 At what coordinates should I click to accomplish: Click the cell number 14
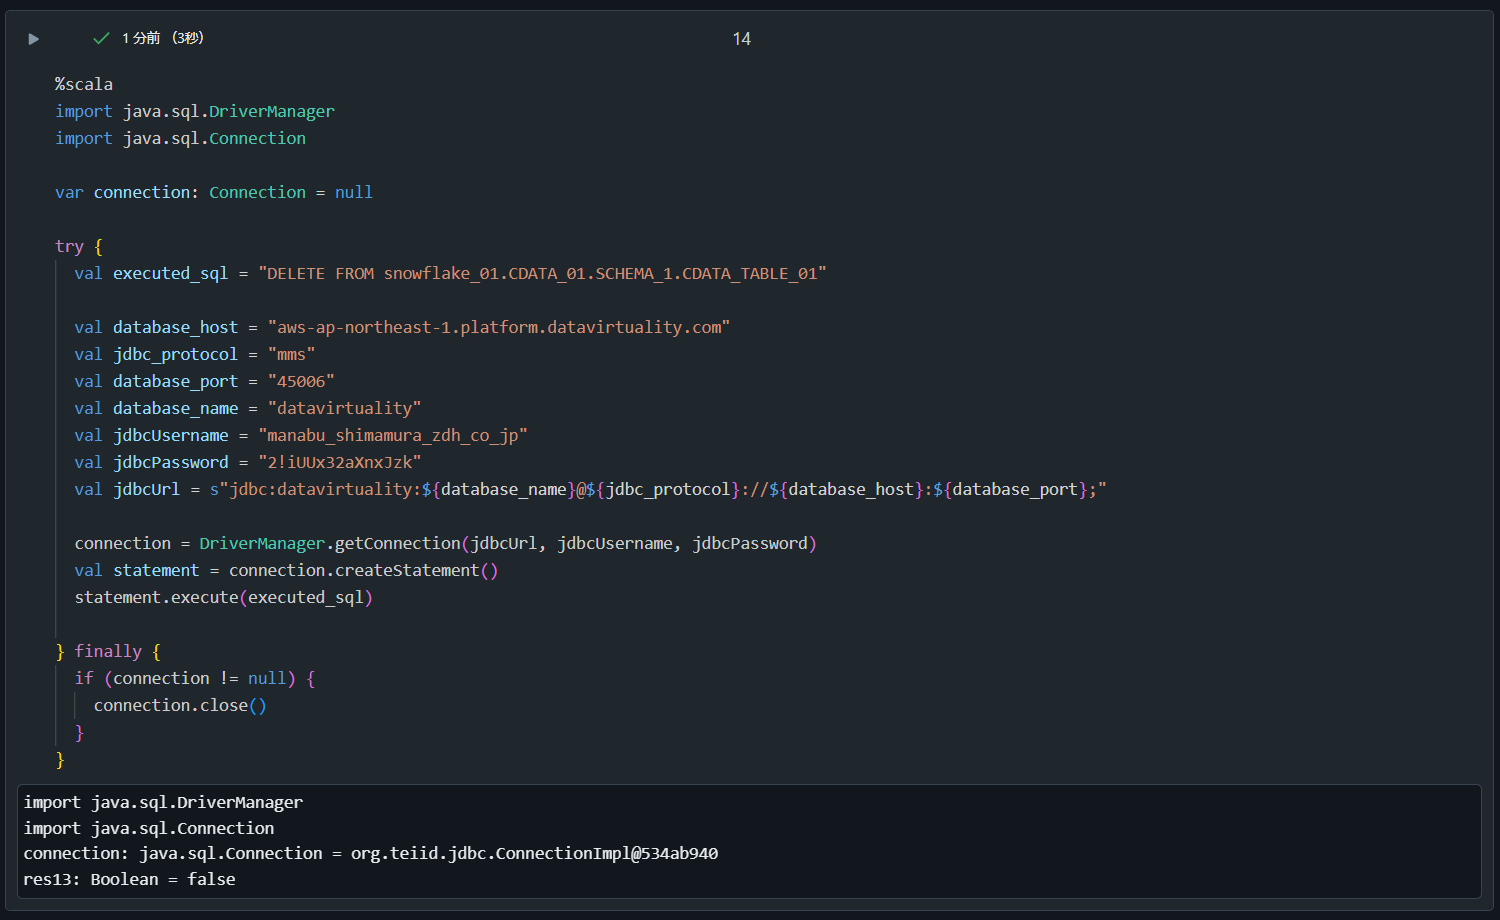point(742,39)
